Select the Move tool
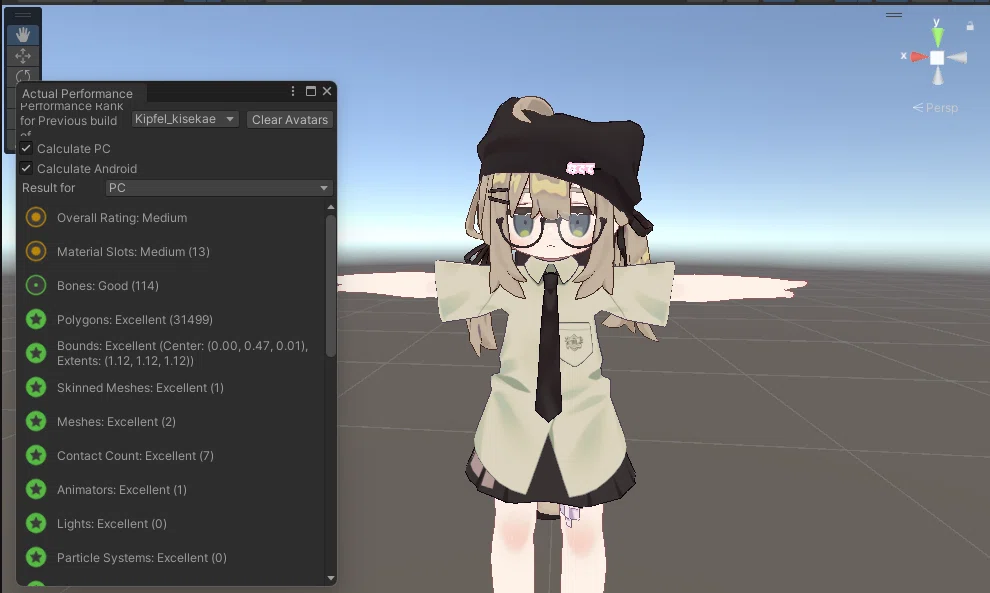Image resolution: width=990 pixels, height=593 pixels. coord(23,56)
